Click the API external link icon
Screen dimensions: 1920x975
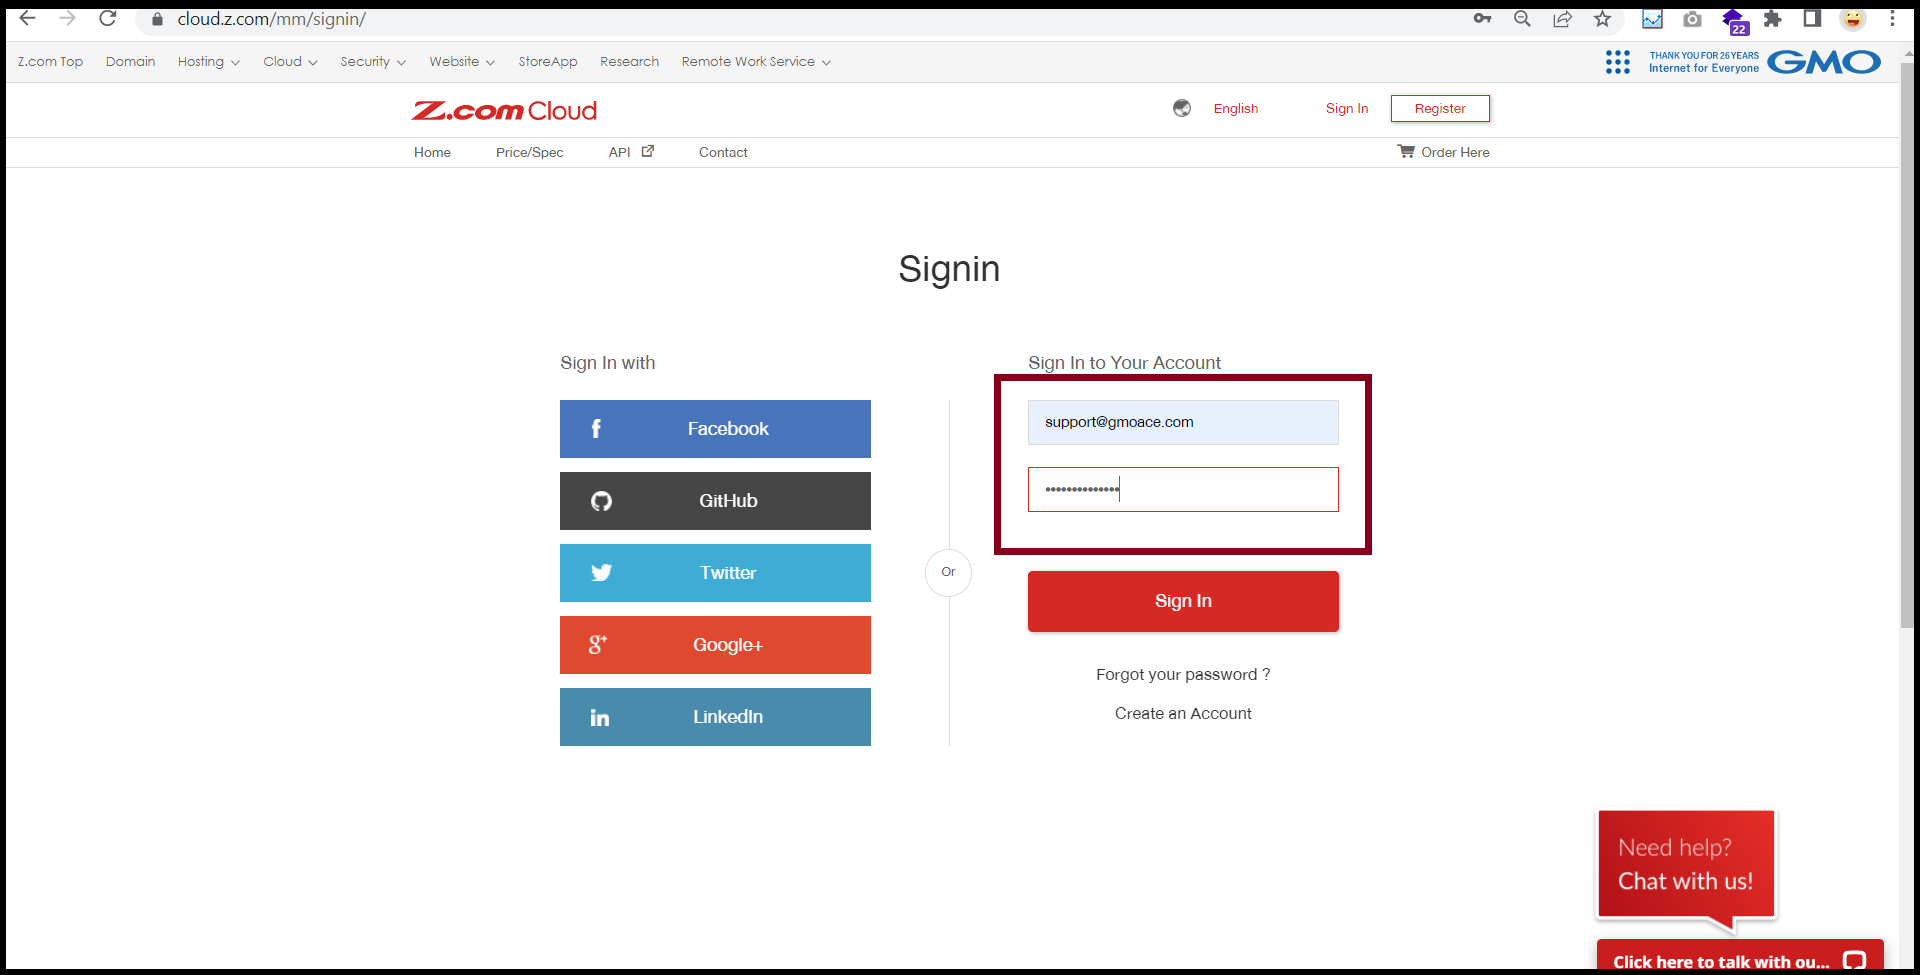click(x=648, y=151)
